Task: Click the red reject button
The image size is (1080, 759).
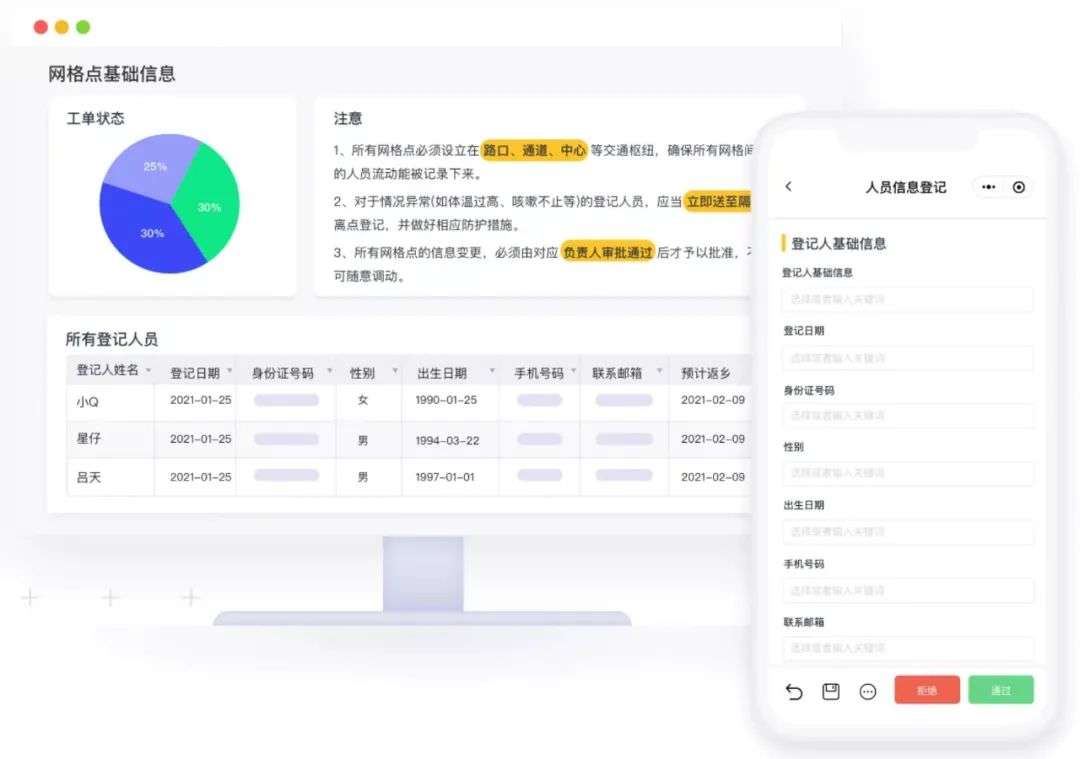Action: pos(927,690)
